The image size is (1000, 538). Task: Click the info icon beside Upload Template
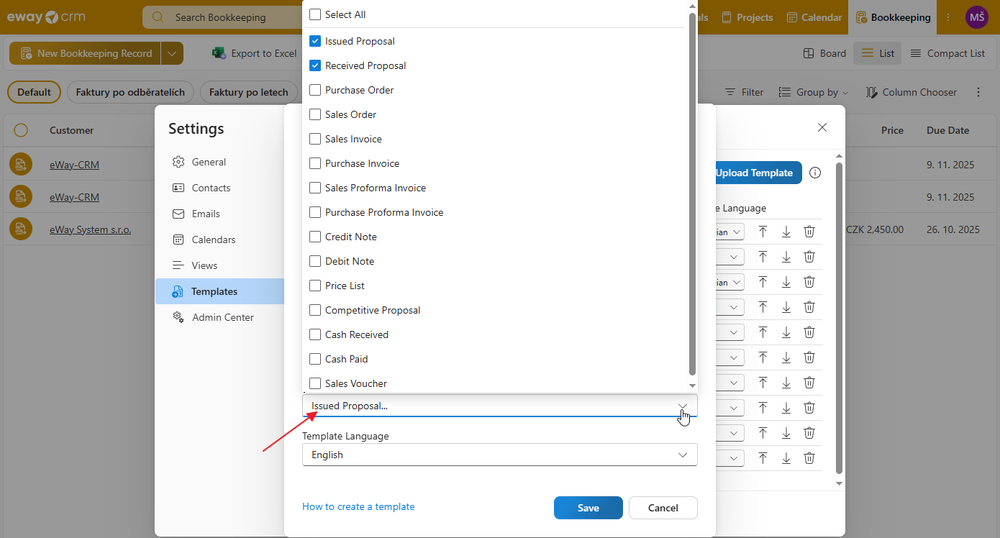(x=815, y=173)
